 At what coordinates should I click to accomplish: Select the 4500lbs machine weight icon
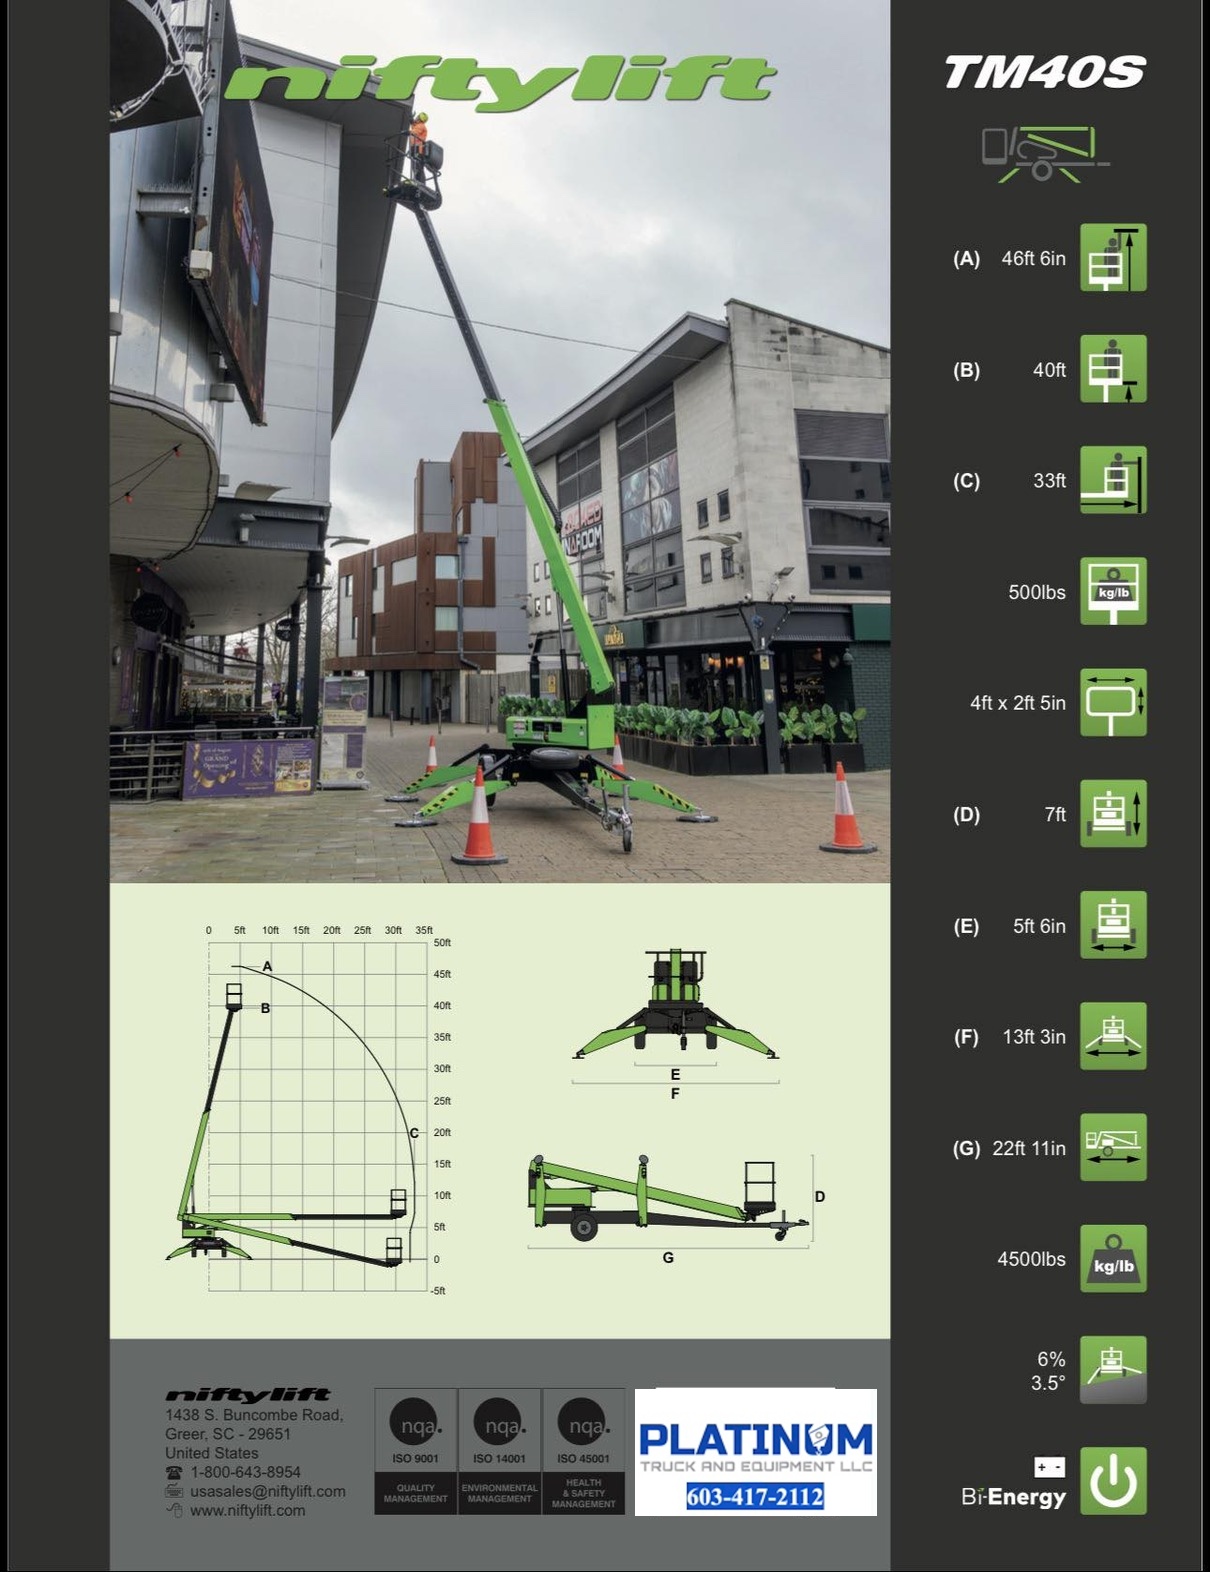(x=1113, y=1259)
